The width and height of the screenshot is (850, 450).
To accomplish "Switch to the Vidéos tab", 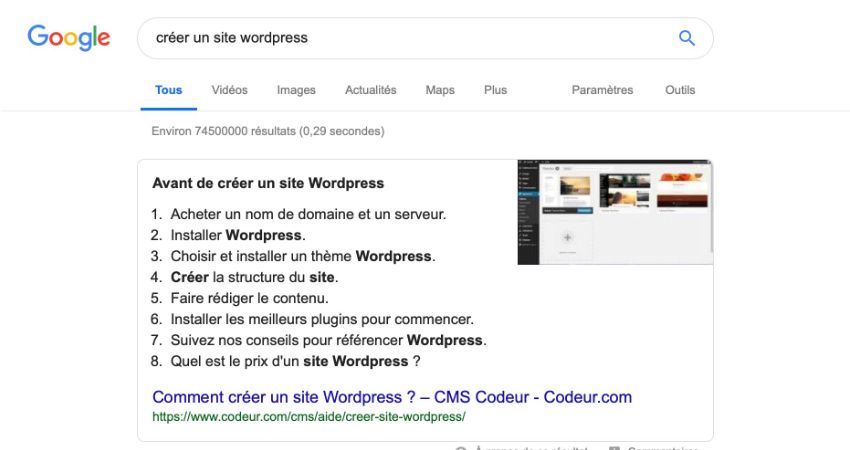I will (x=229, y=90).
